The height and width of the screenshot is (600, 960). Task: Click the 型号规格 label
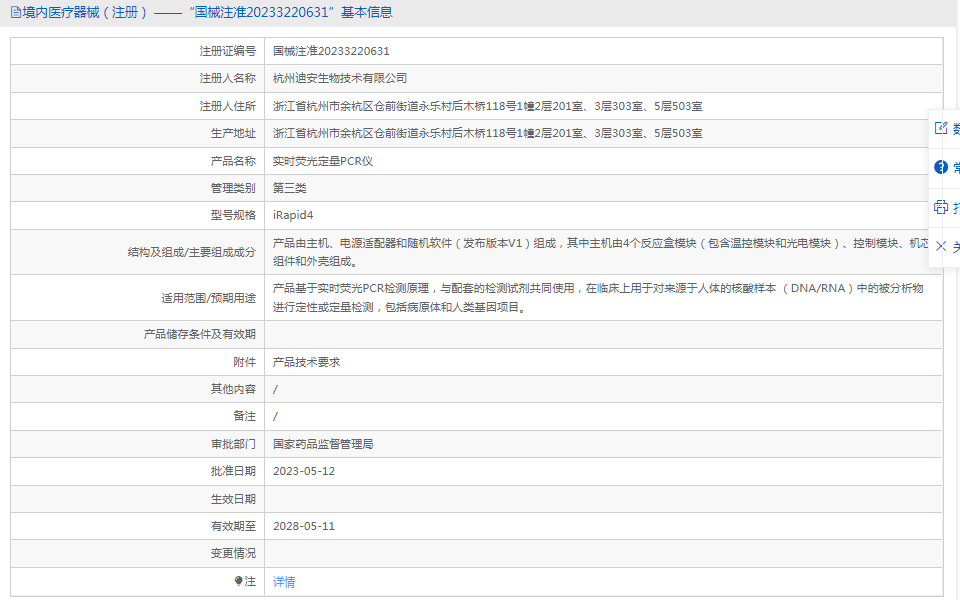pos(233,216)
